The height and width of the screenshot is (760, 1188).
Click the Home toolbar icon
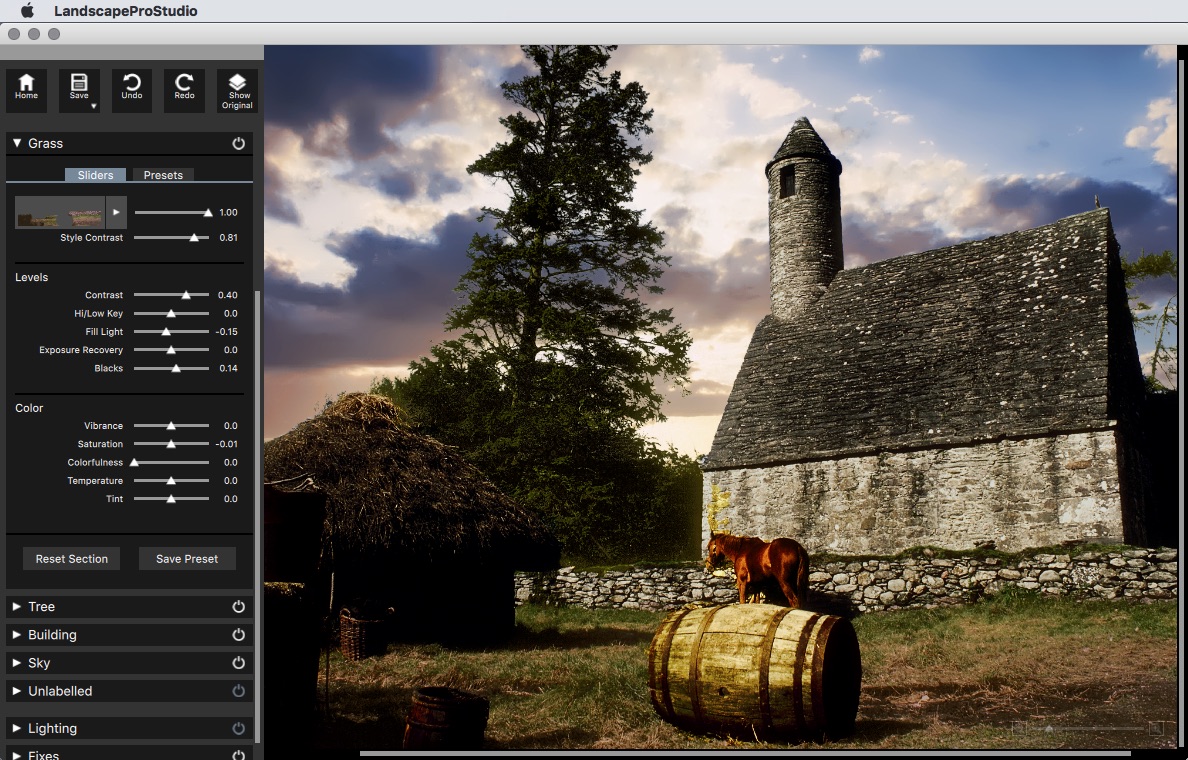(26, 89)
